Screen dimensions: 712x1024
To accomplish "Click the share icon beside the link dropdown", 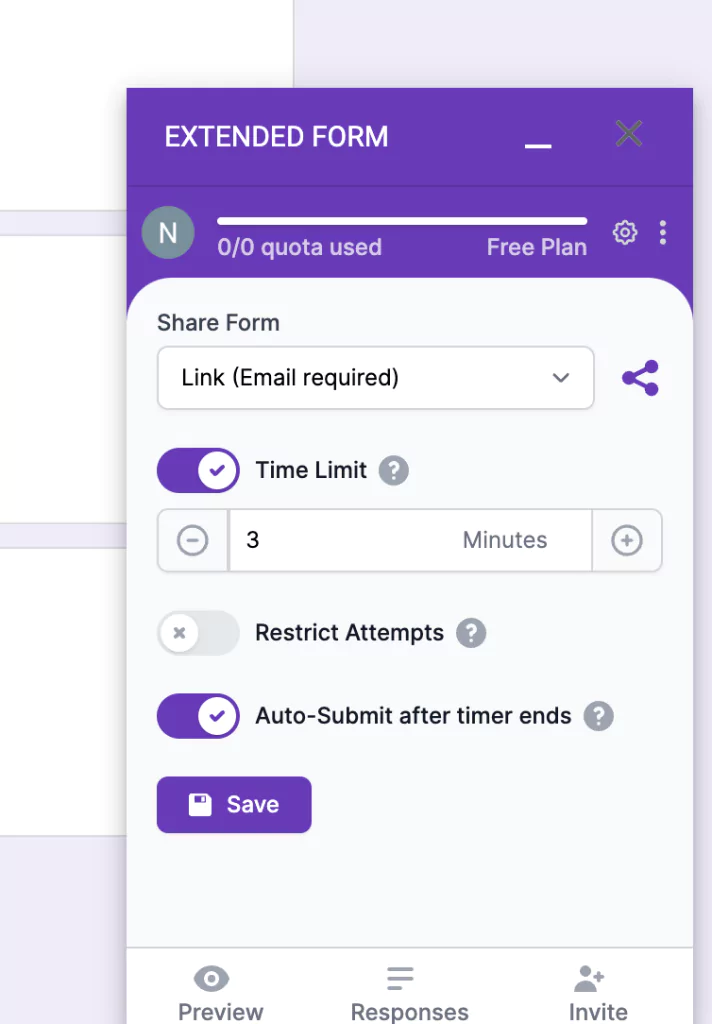I will coord(640,378).
